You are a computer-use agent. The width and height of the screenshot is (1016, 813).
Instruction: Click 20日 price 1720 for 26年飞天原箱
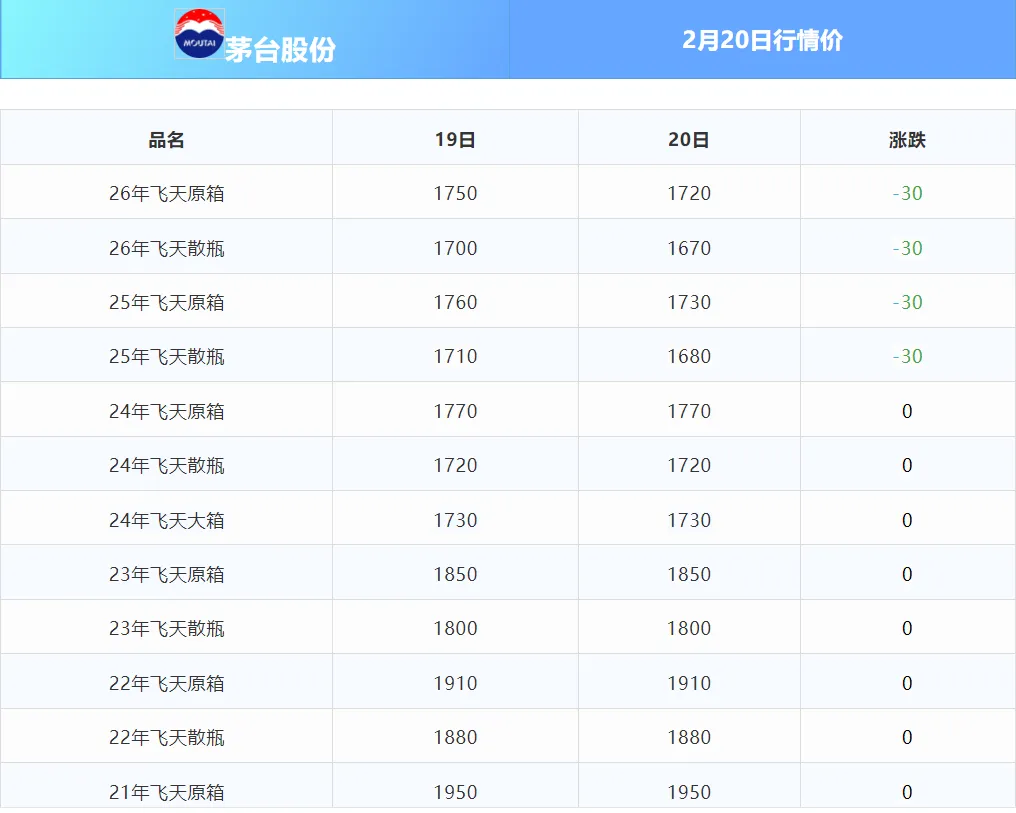[x=689, y=193]
